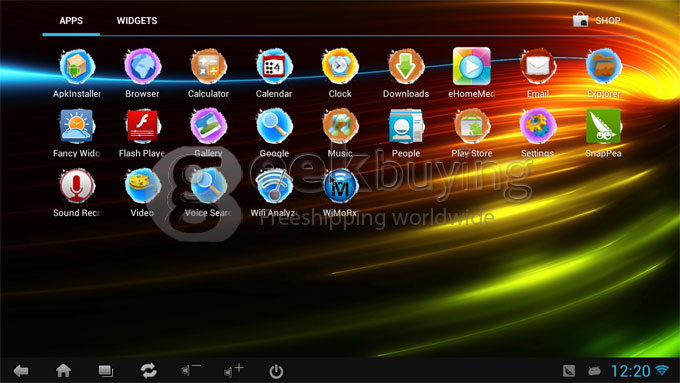680x383 pixels.
Task: Open the notification icon beside the Android icon
Action: tap(569, 371)
